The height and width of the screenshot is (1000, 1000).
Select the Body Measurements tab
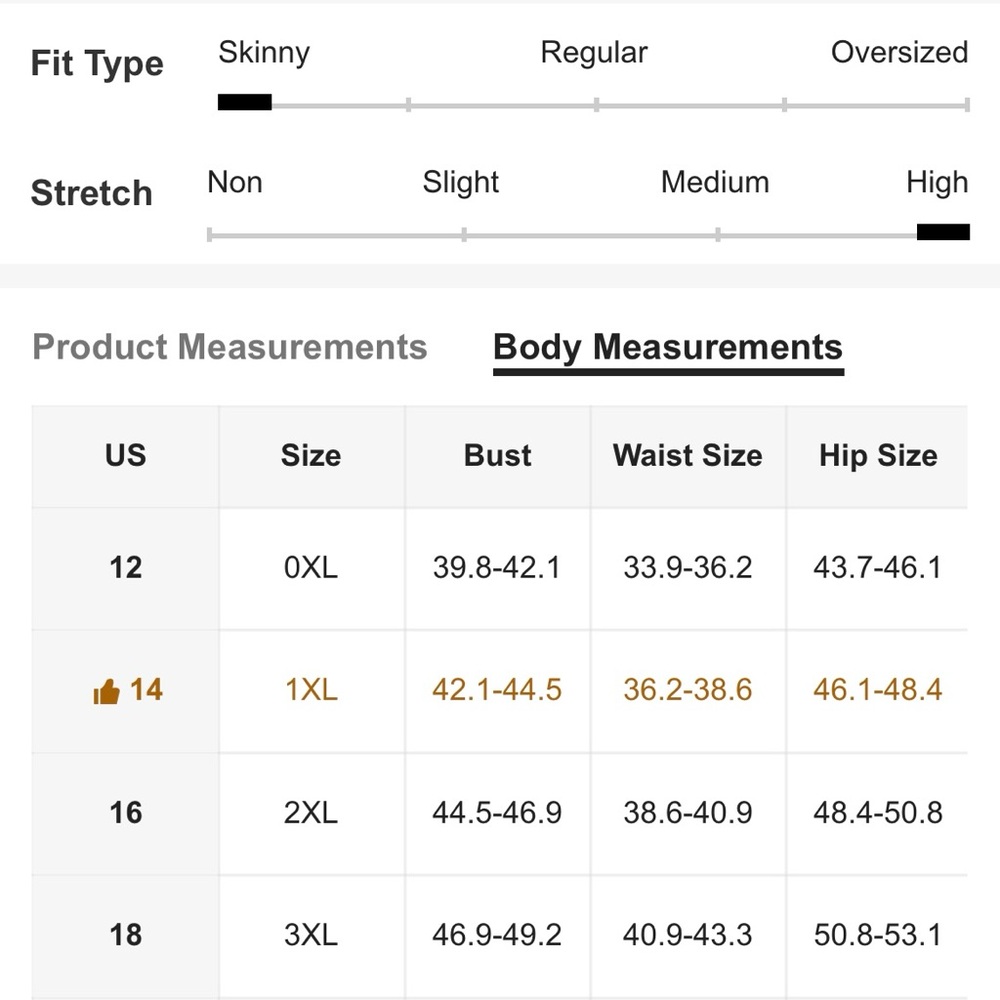click(668, 347)
